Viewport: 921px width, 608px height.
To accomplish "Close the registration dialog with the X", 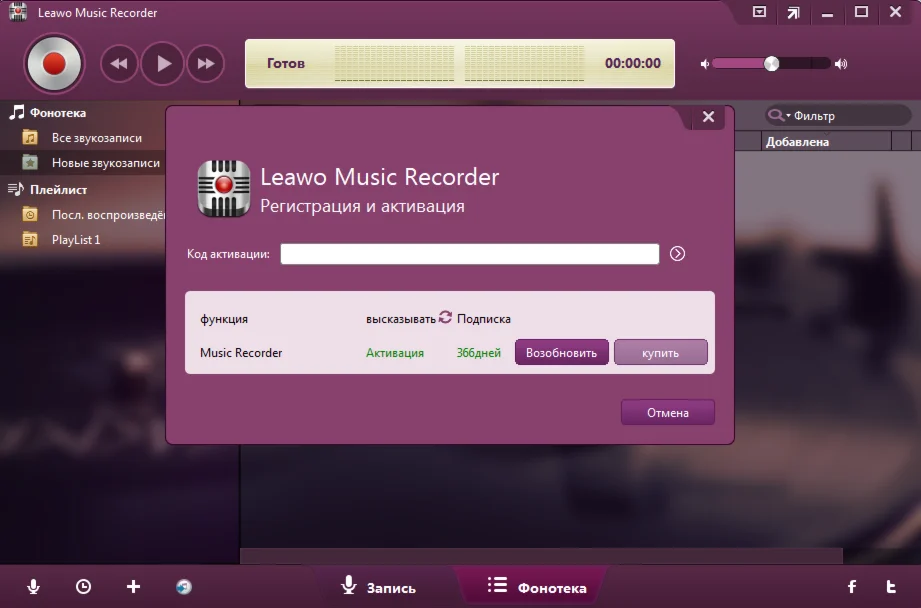I will point(708,117).
